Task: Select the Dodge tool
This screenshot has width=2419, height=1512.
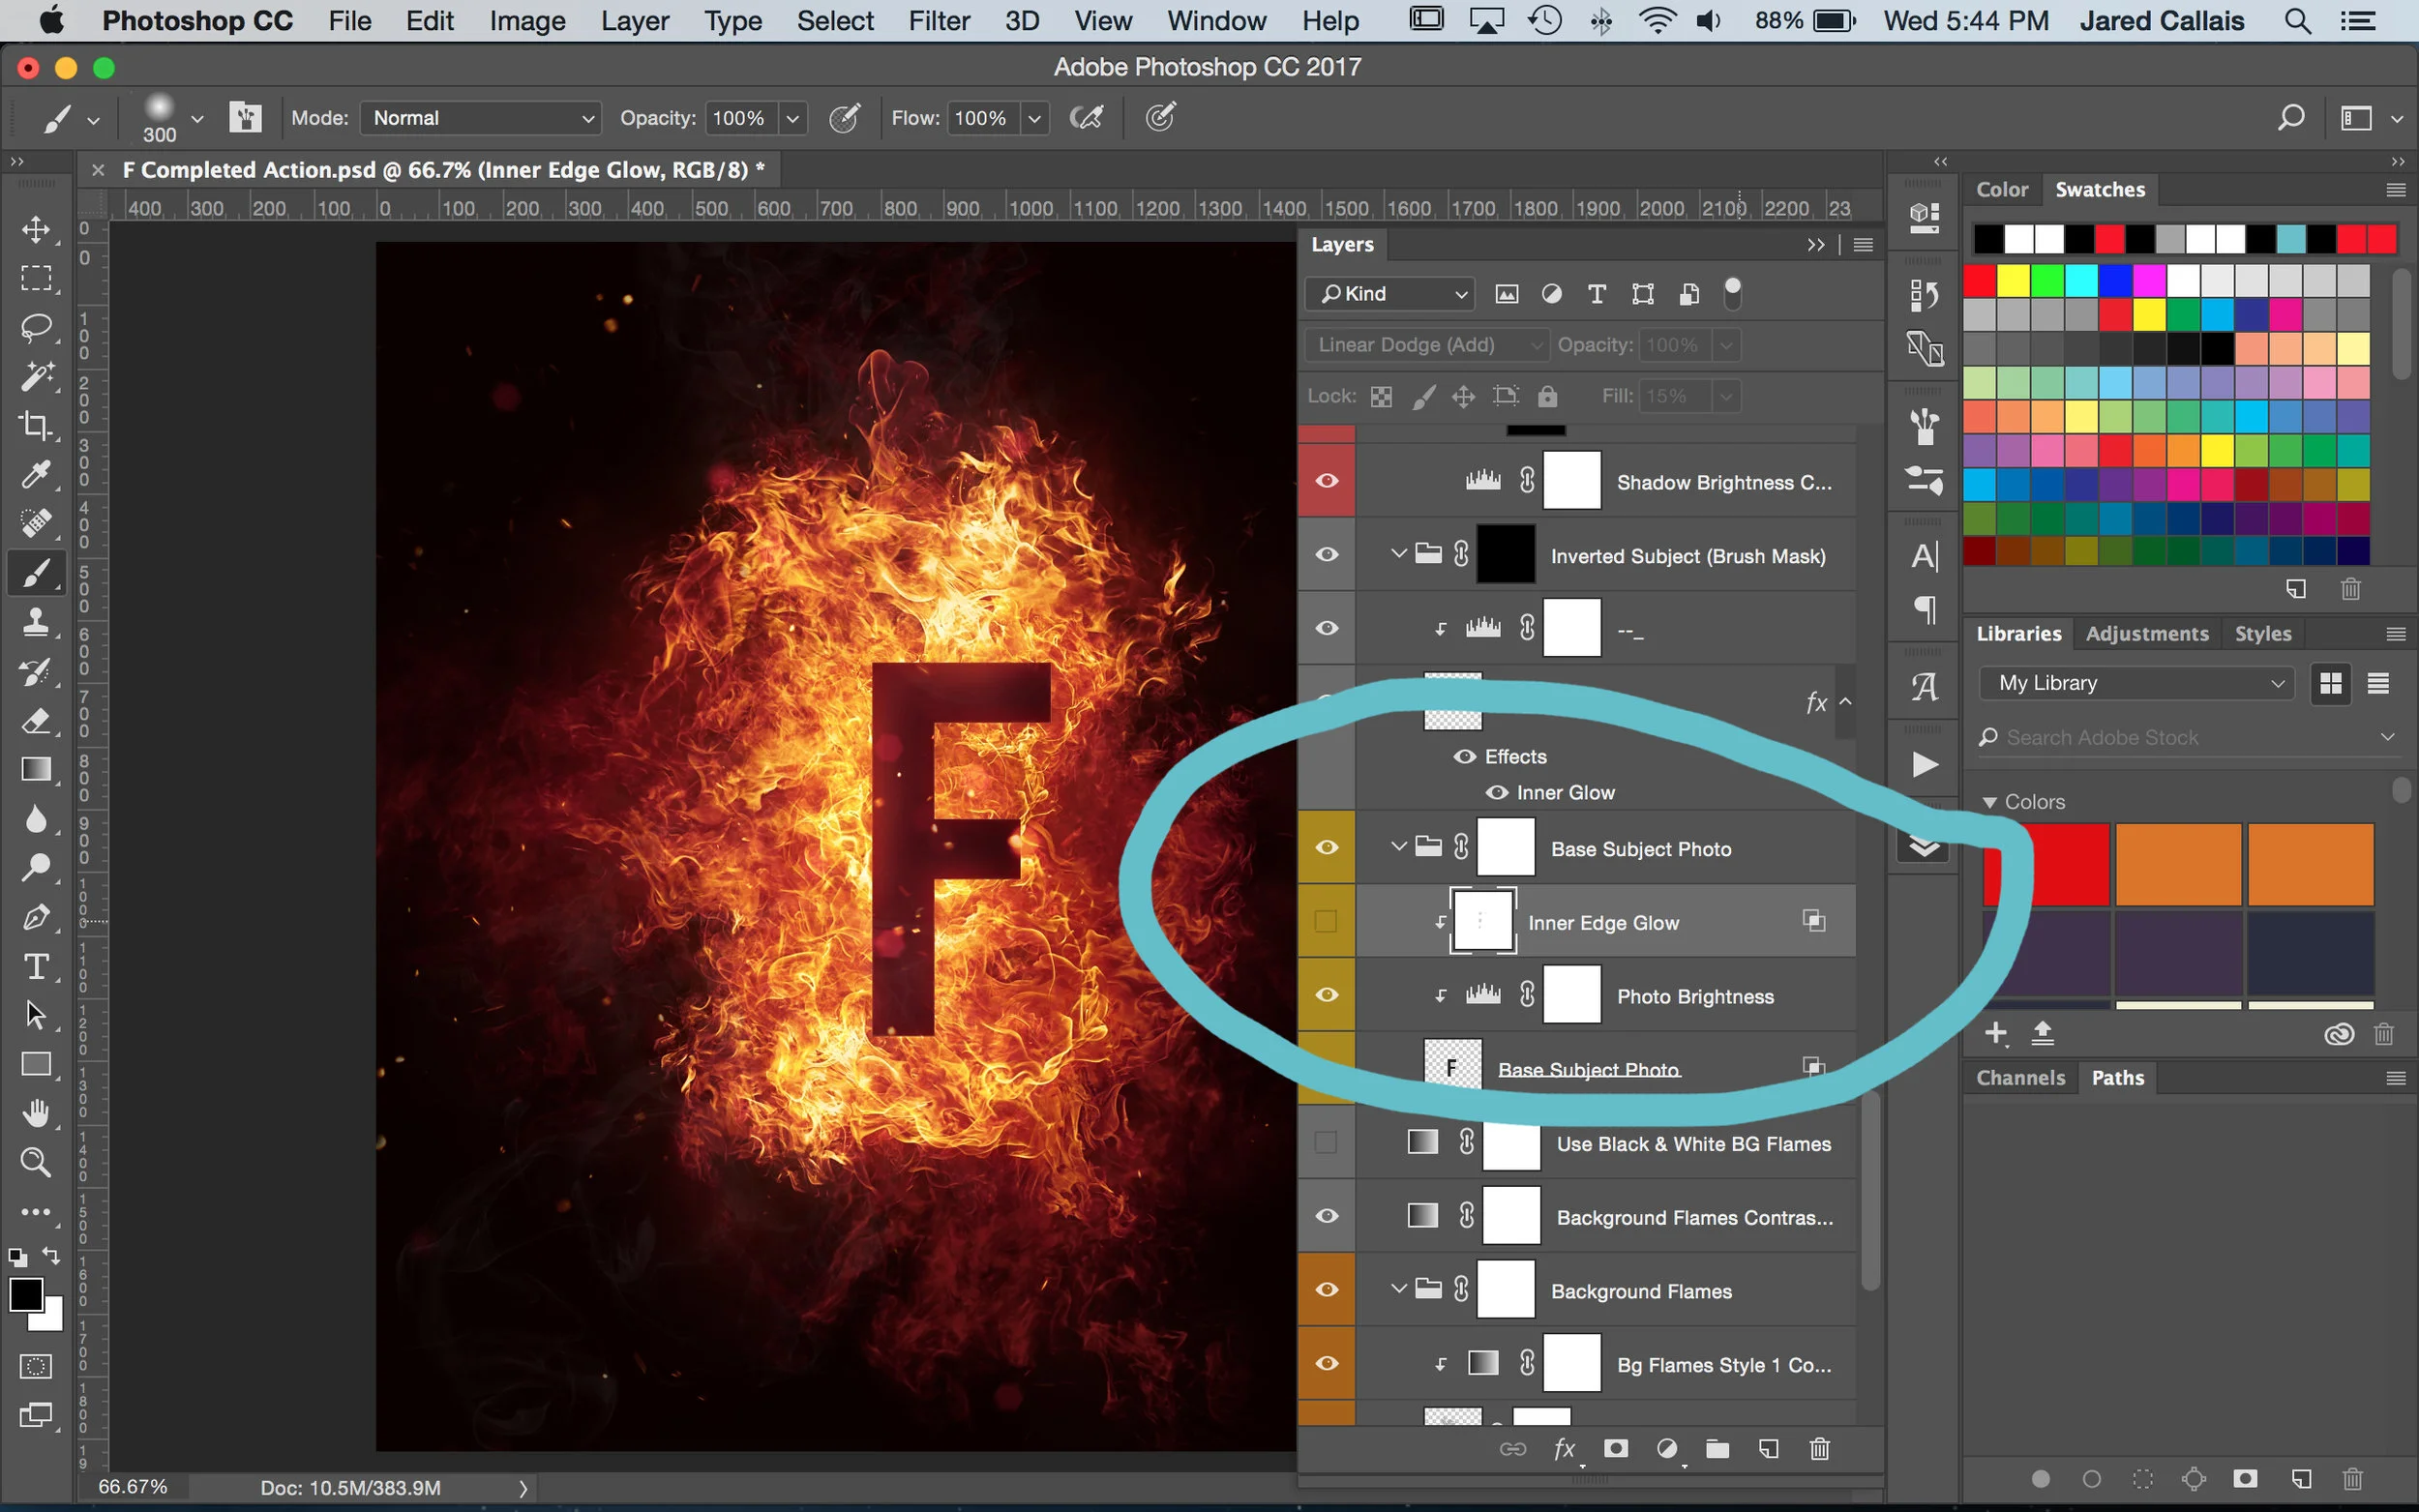Action: (x=36, y=867)
